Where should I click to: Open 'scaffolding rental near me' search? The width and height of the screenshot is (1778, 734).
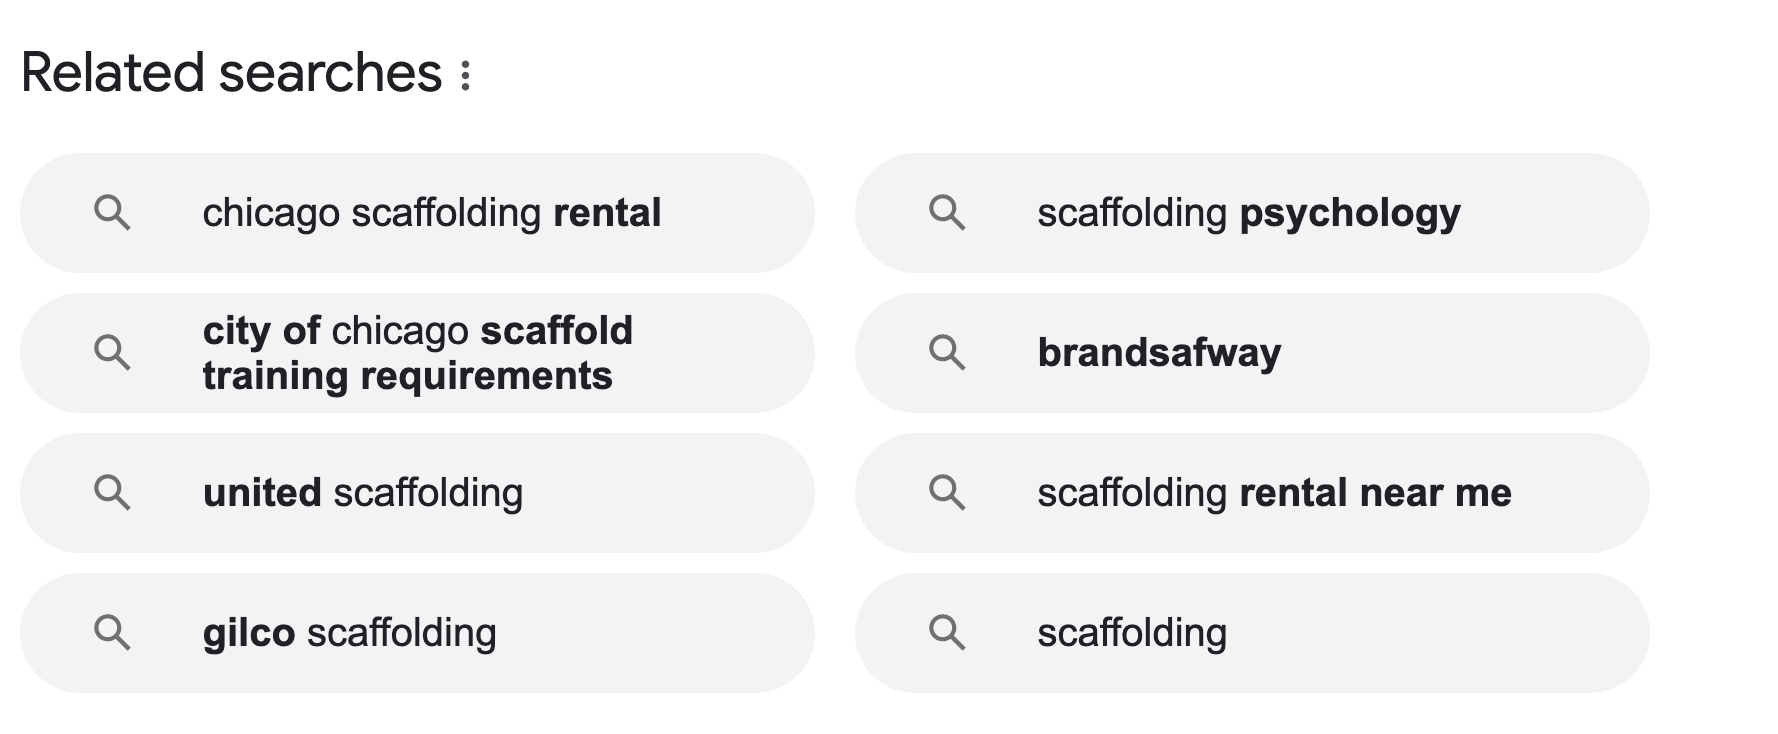[x=1273, y=493]
